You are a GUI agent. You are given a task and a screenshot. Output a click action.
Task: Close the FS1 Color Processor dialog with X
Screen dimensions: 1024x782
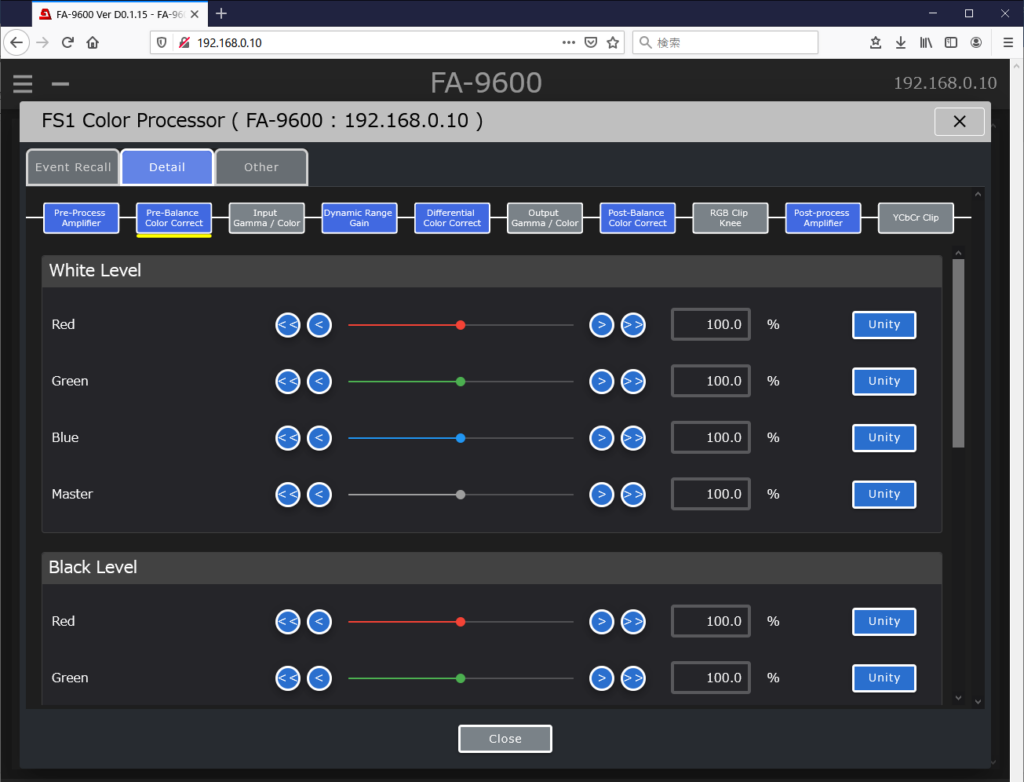(959, 121)
